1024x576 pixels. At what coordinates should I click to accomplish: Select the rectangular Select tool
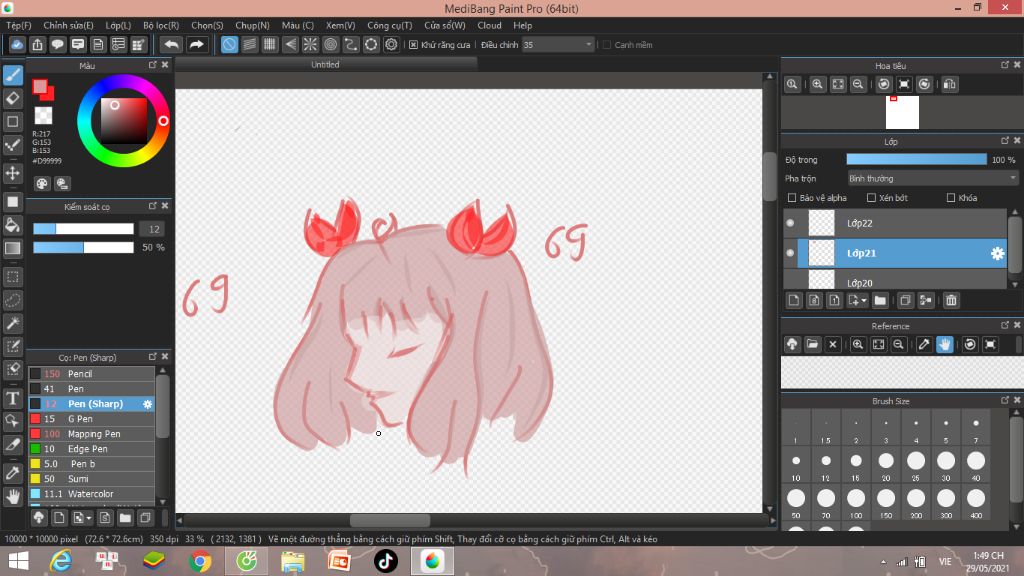[x=12, y=277]
